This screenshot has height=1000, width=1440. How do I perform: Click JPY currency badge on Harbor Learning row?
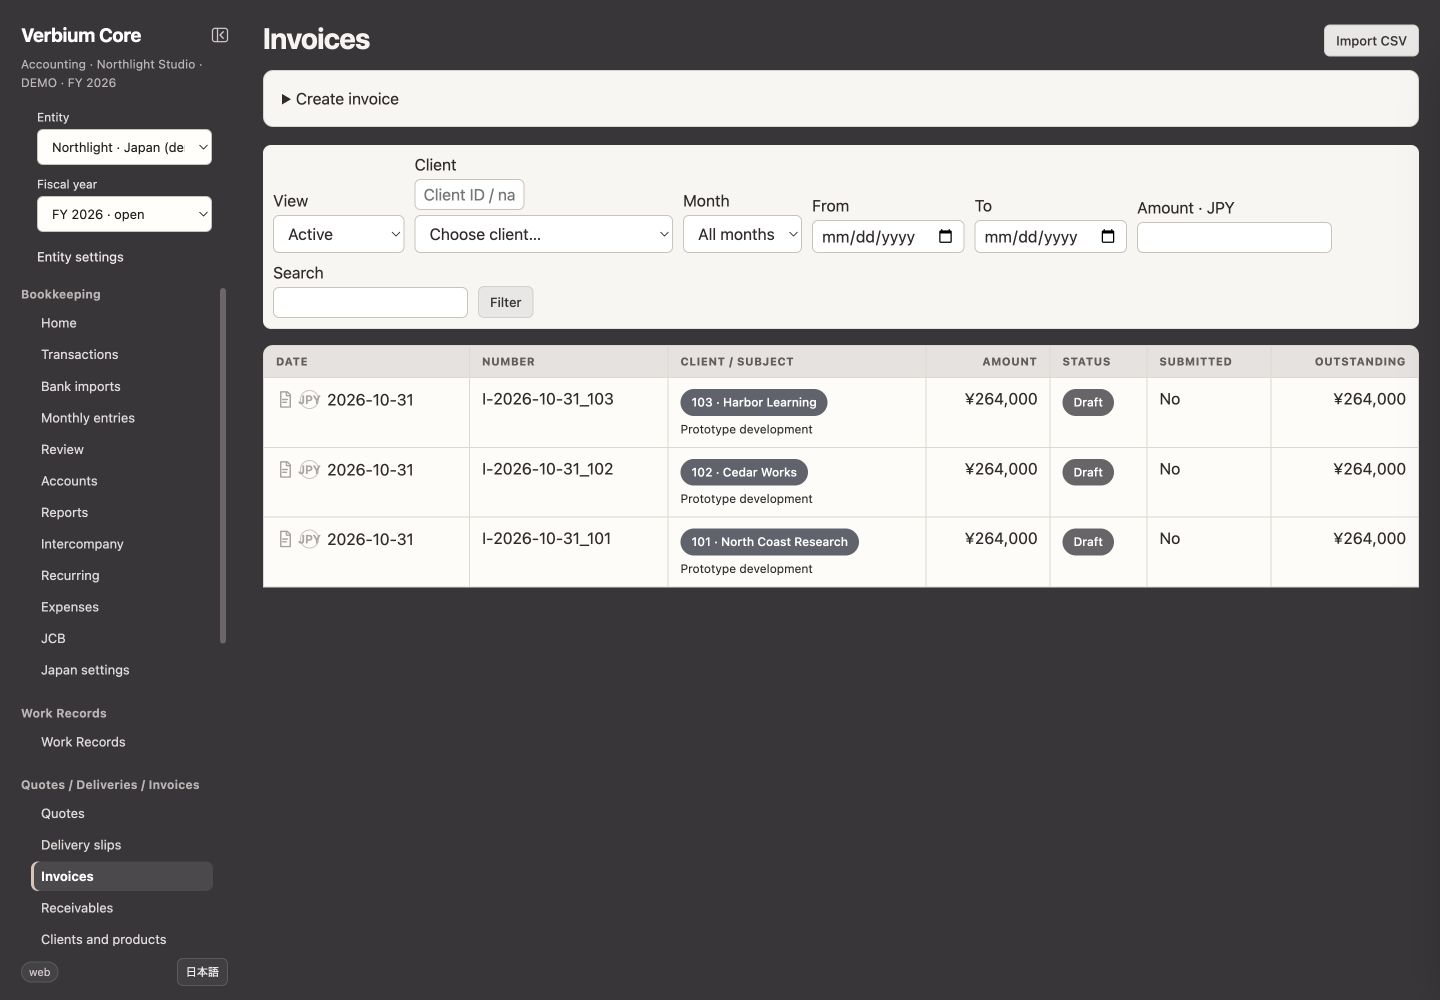pos(310,400)
